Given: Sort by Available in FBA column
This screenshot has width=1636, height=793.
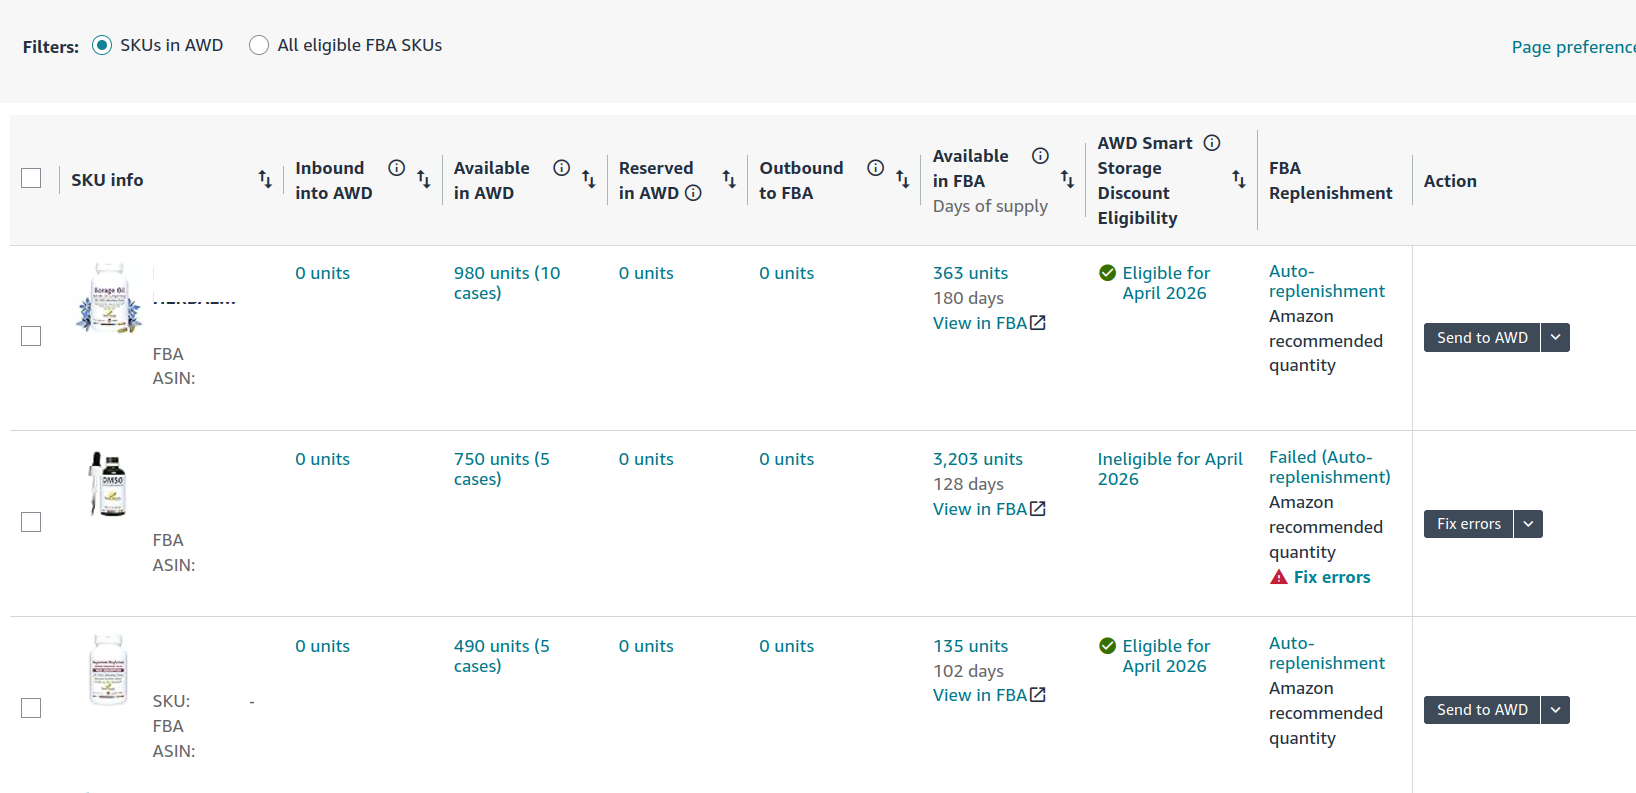Looking at the screenshot, I should 1067,179.
